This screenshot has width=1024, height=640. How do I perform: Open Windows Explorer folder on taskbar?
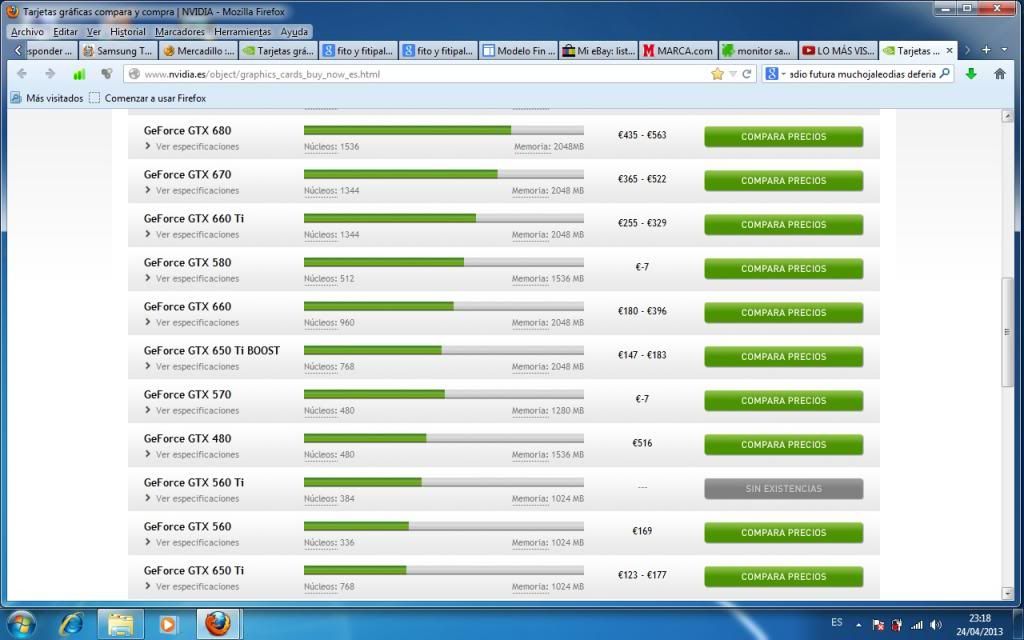(120, 624)
